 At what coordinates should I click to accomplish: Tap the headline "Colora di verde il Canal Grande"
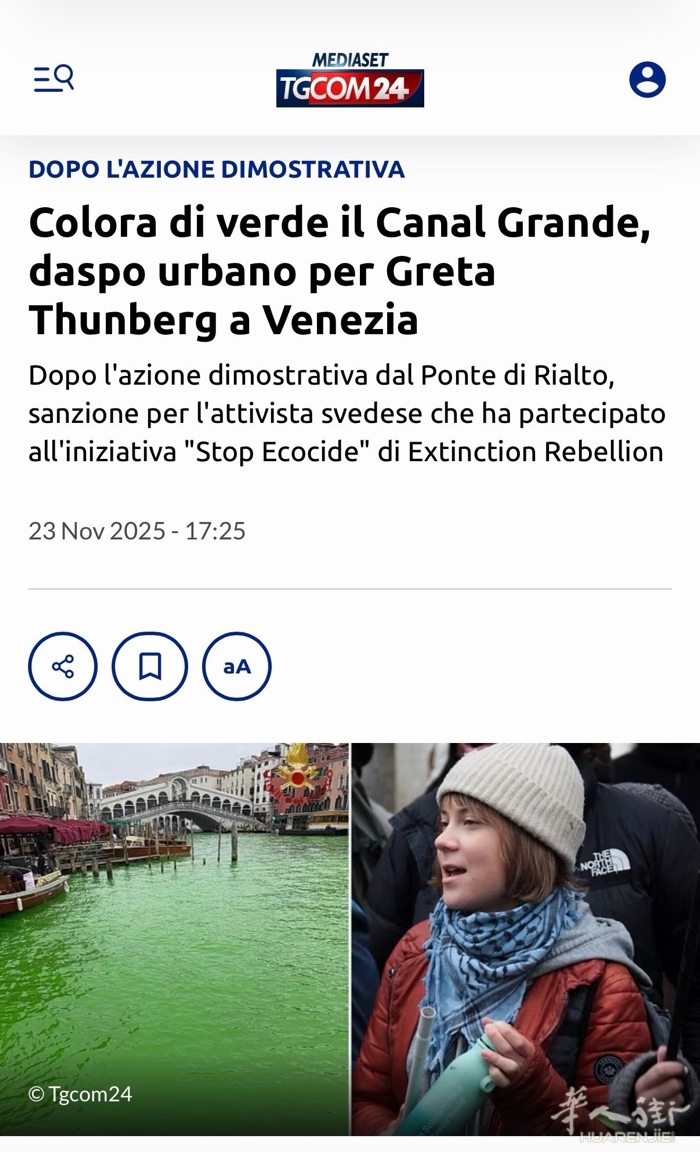point(340,222)
